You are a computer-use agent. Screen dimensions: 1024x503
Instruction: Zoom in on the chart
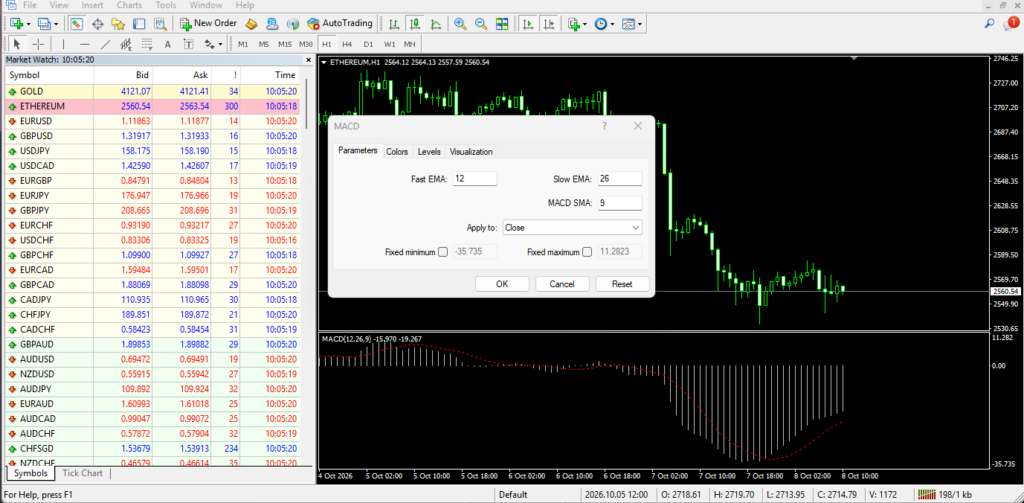tap(460, 24)
